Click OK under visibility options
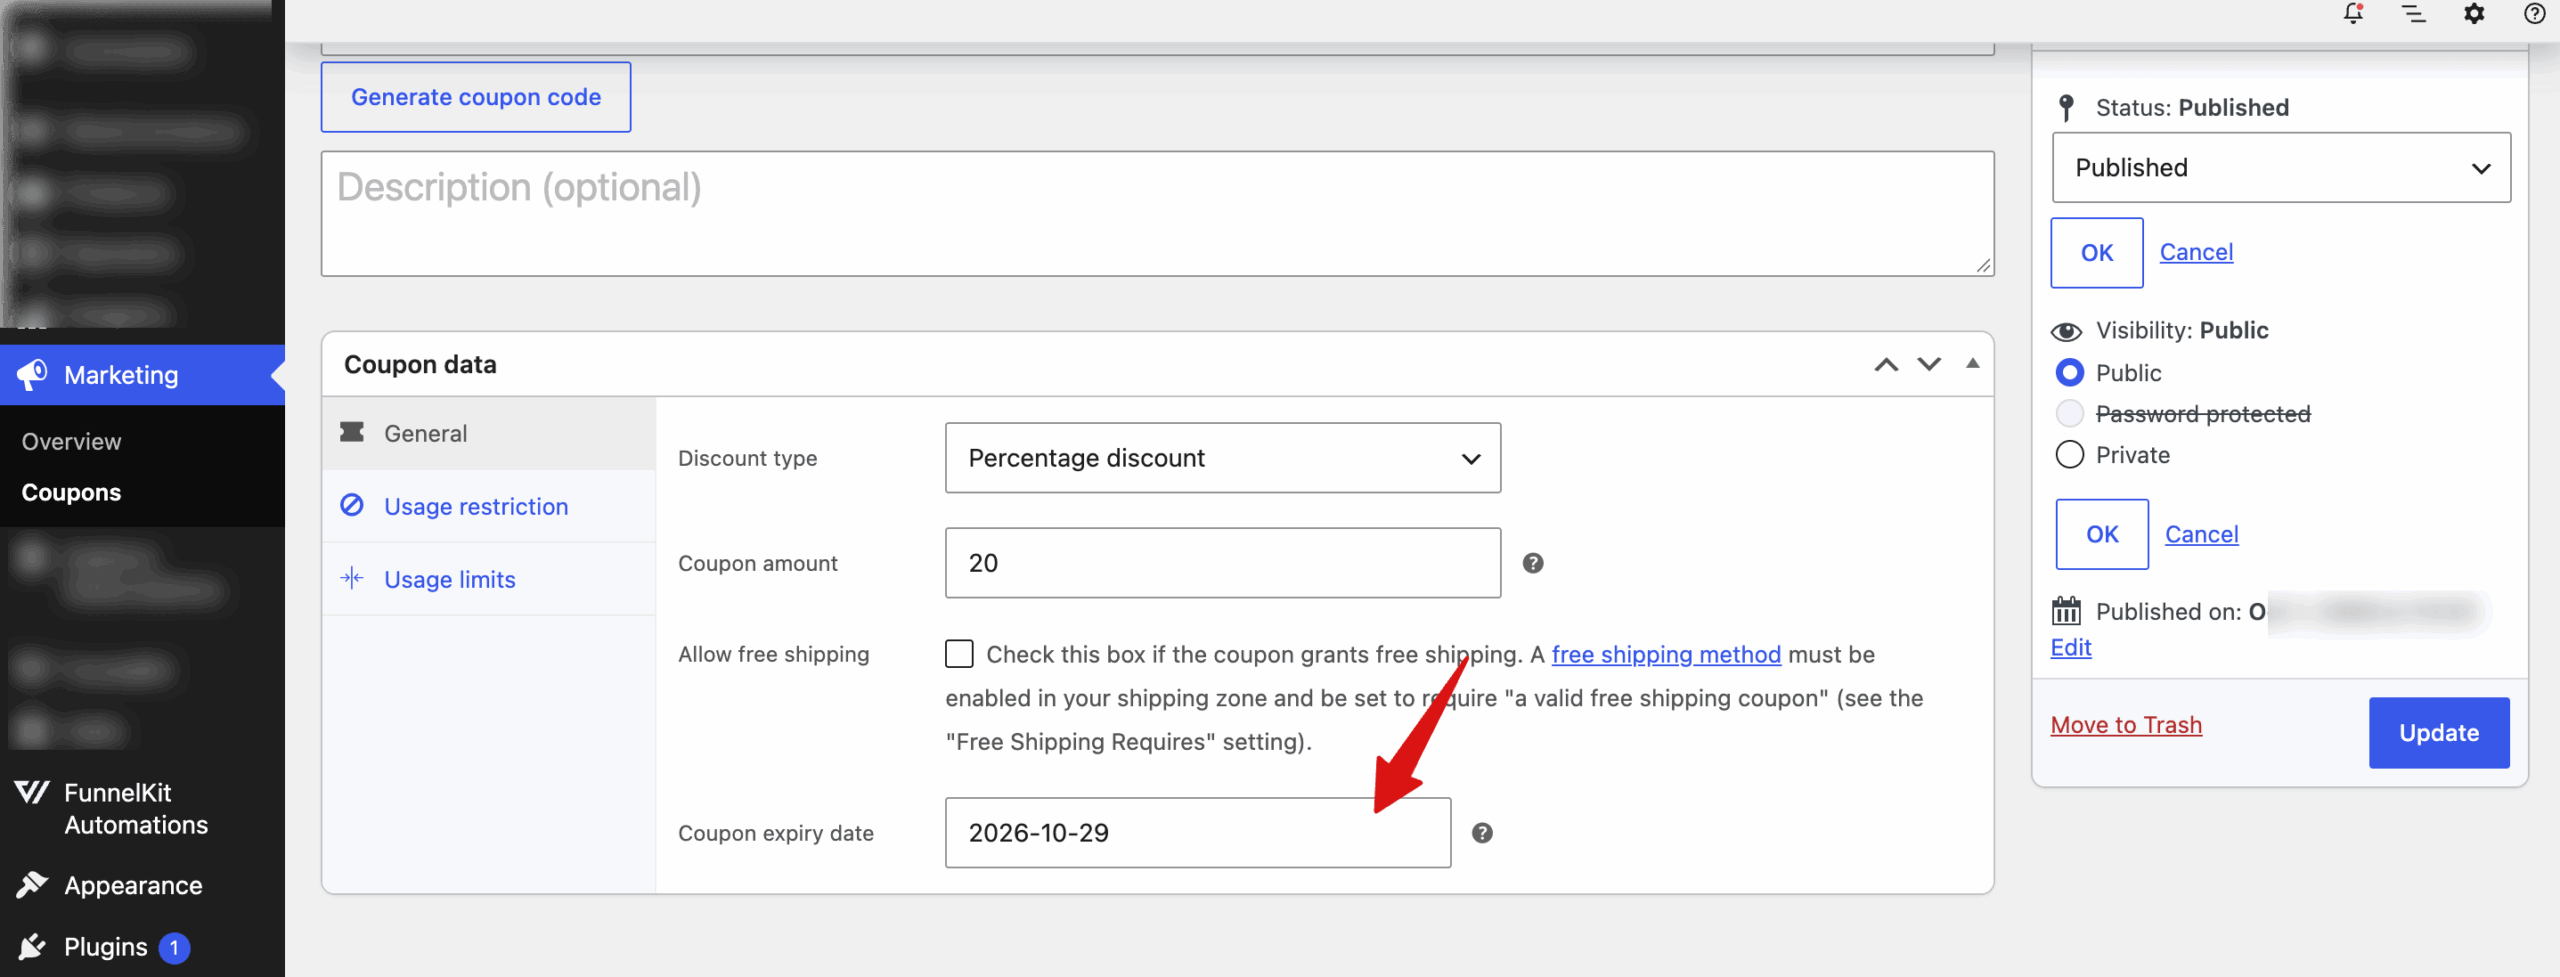This screenshot has height=977, width=2560. click(2102, 535)
